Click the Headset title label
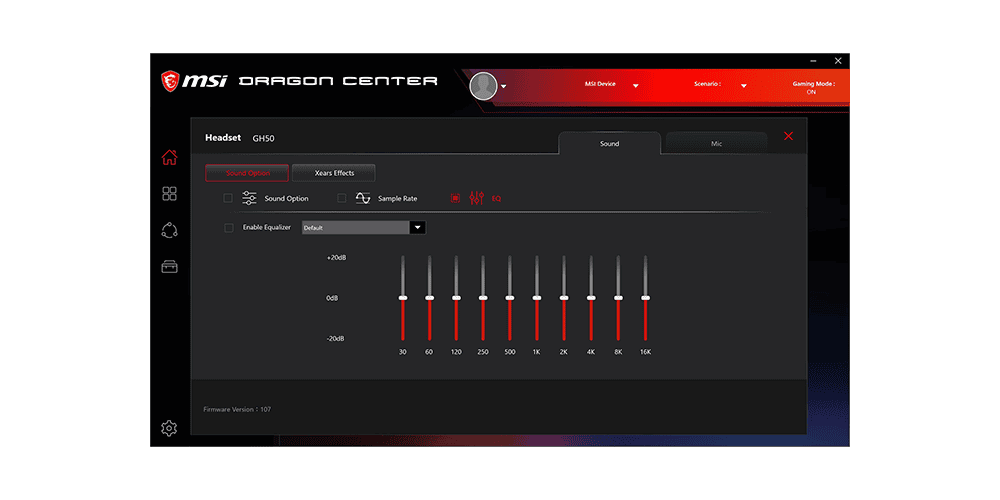Viewport: 1000px width, 500px height. click(x=223, y=138)
